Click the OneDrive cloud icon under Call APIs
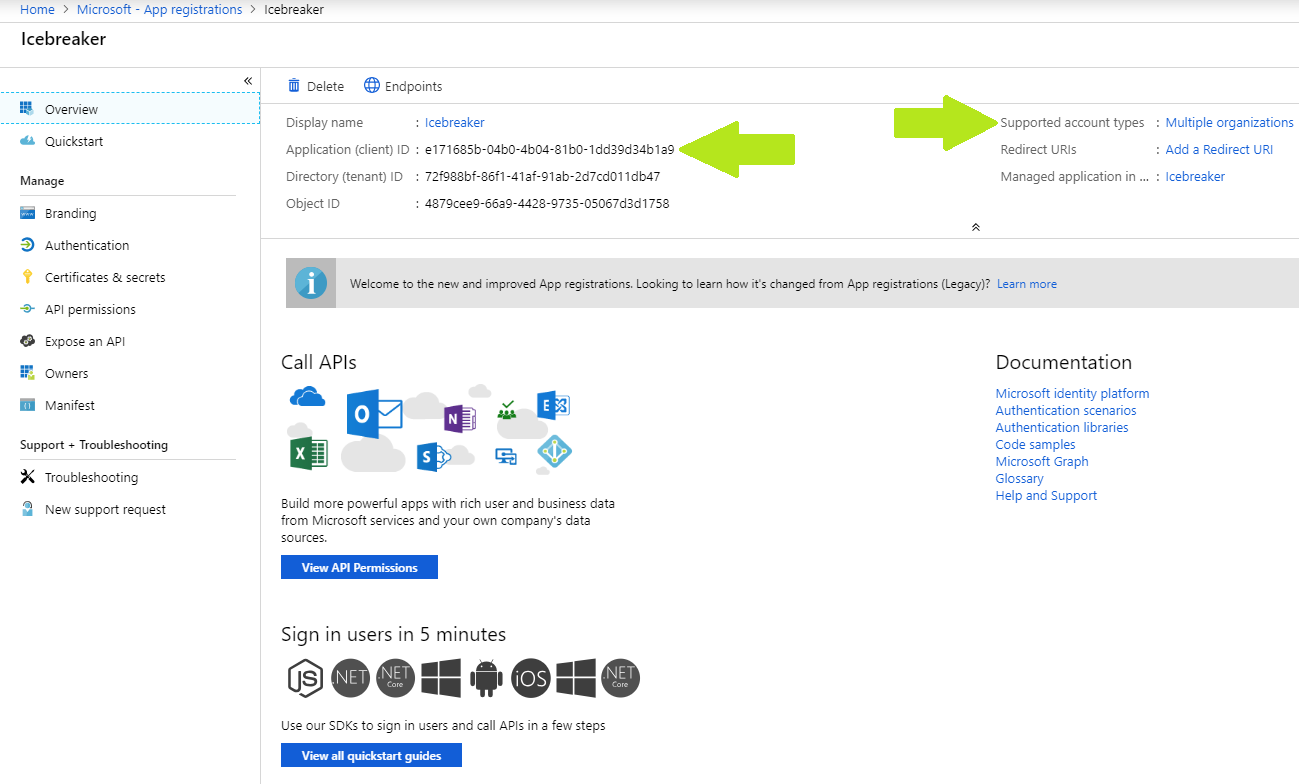This screenshot has width=1299, height=784. click(x=308, y=397)
